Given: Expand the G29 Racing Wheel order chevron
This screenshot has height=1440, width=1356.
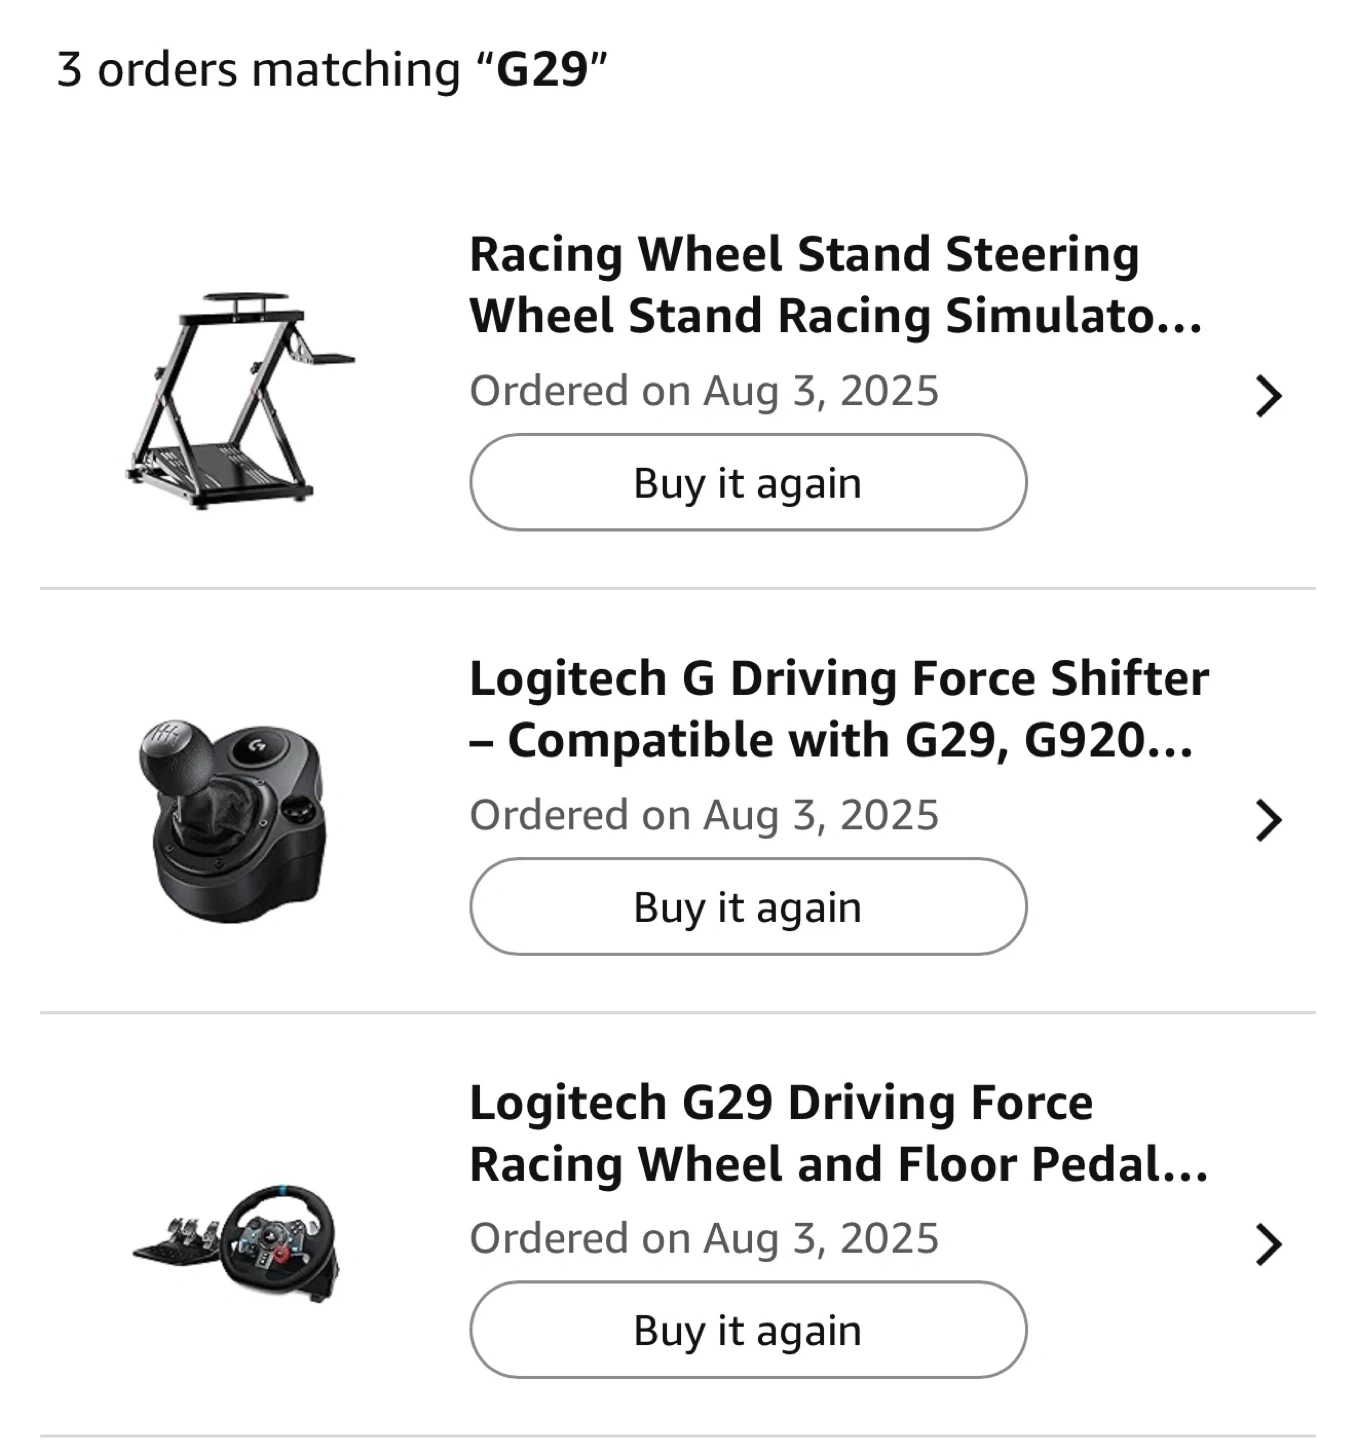Looking at the screenshot, I should tap(1268, 1244).
